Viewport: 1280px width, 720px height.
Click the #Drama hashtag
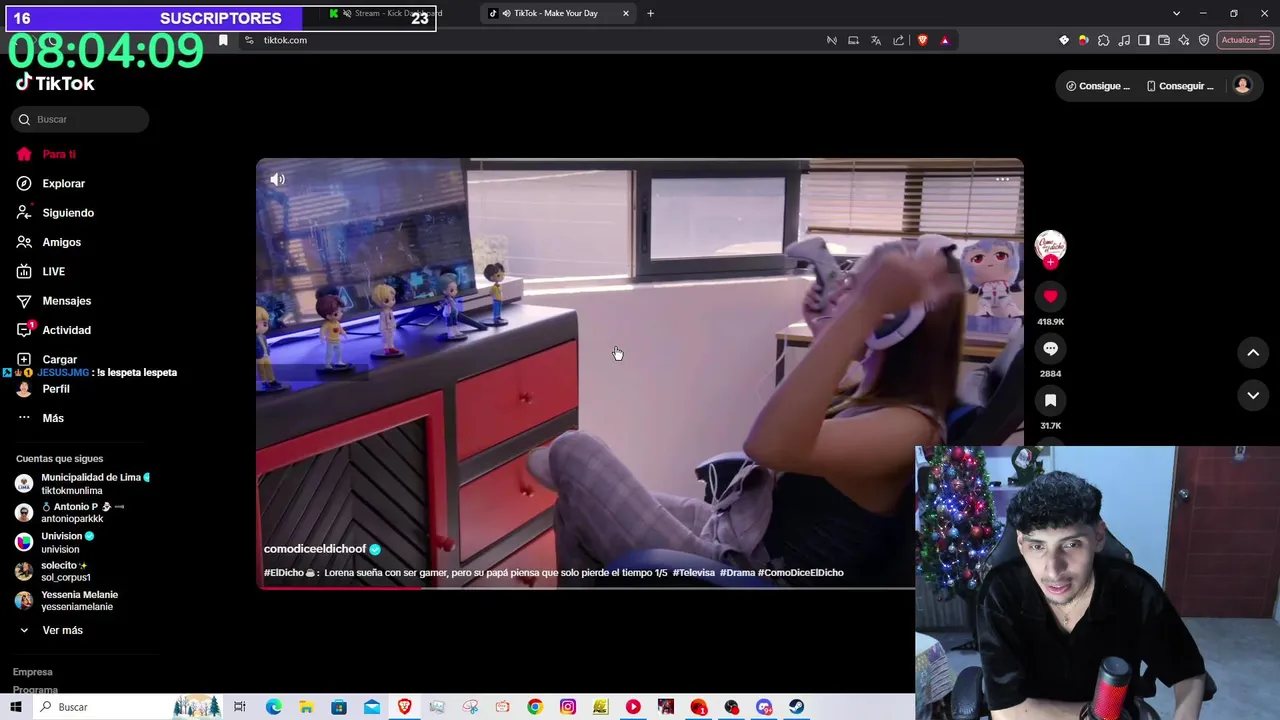coord(737,573)
